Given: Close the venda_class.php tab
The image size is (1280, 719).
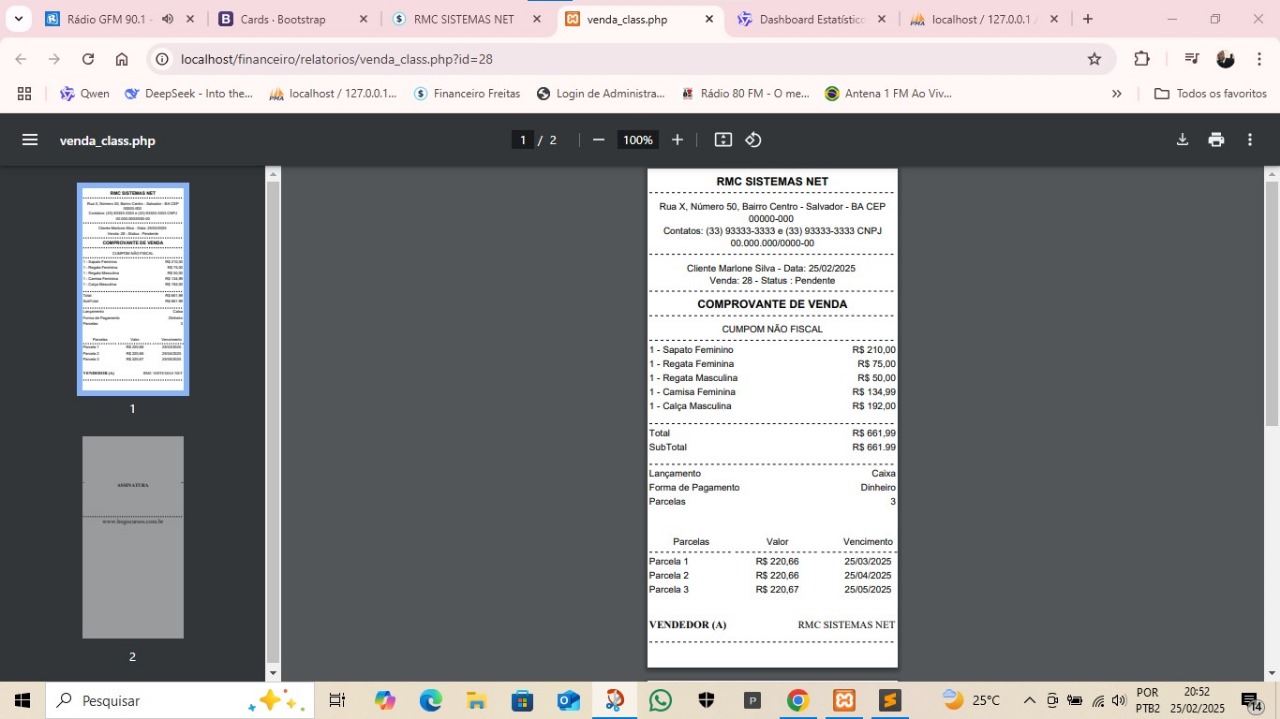Looking at the screenshot, I should pos(709,19).
